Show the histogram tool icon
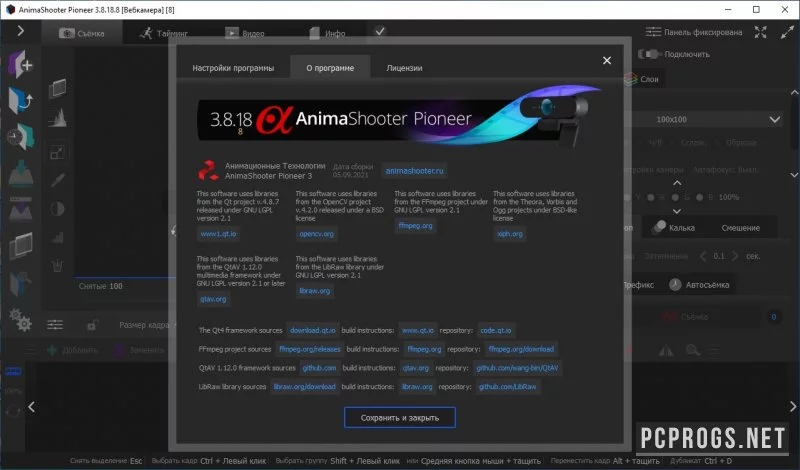This screenshot has height=470, width=800. (58, 118)
